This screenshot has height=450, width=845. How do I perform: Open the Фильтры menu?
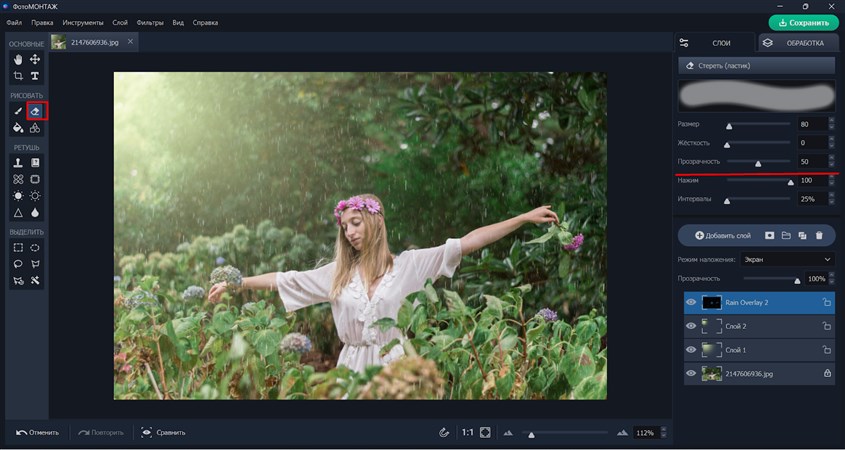pyautogui.click(x=150, y=22)
